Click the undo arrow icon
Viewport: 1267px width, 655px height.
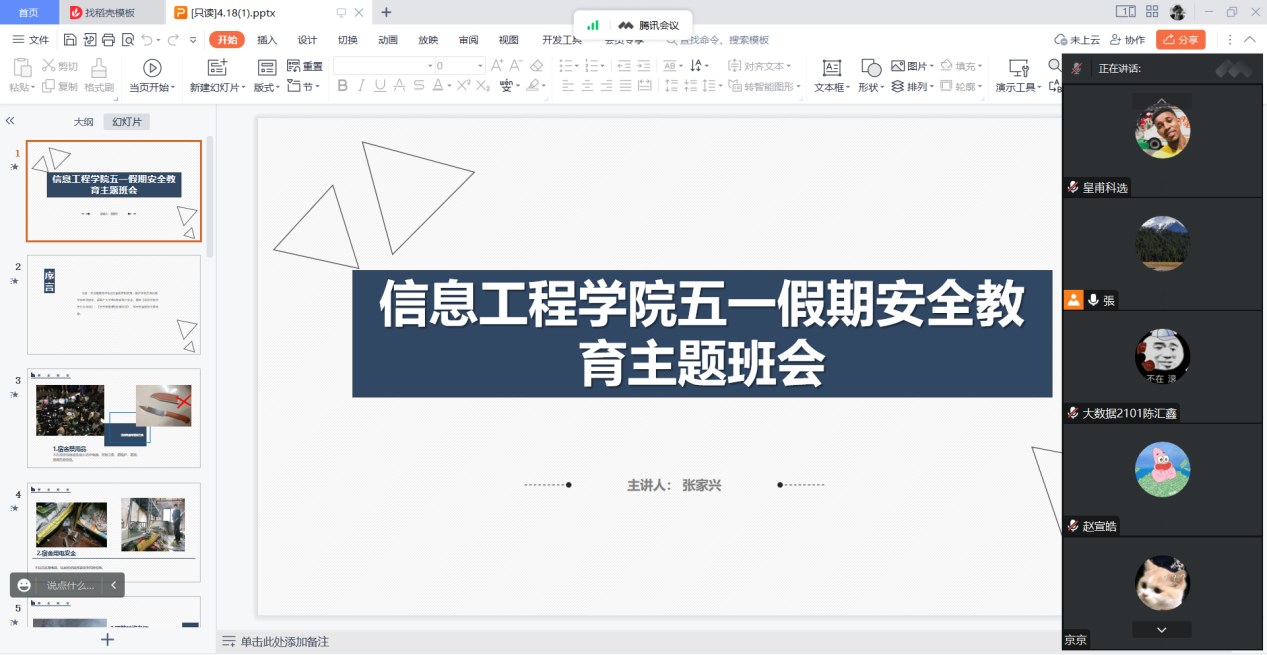[x=148, y=40]
